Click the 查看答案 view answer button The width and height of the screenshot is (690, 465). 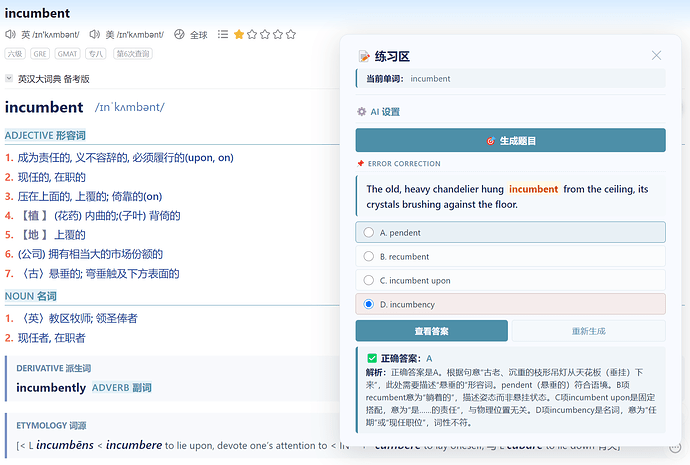pos(431,331)
